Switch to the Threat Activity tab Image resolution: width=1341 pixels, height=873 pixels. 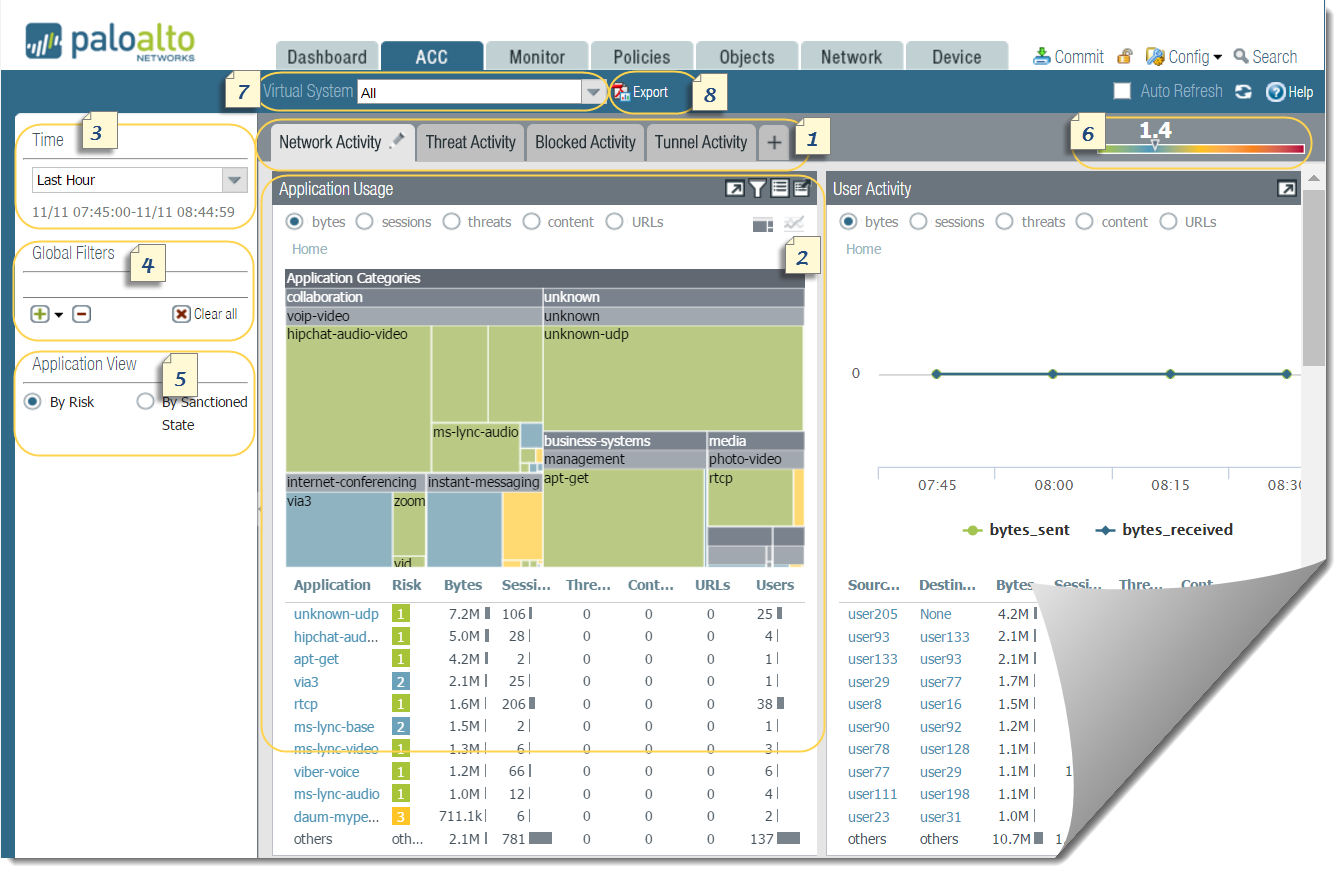click(x=470, y=142)
